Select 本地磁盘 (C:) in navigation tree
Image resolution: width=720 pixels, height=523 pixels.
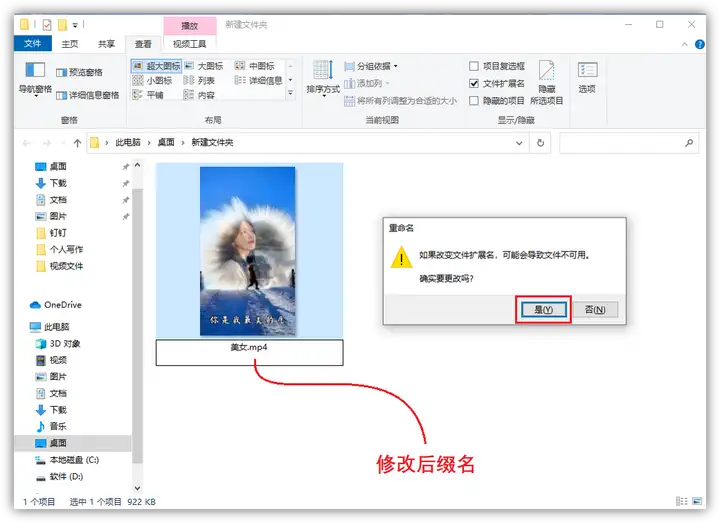[x=74, y=459]
